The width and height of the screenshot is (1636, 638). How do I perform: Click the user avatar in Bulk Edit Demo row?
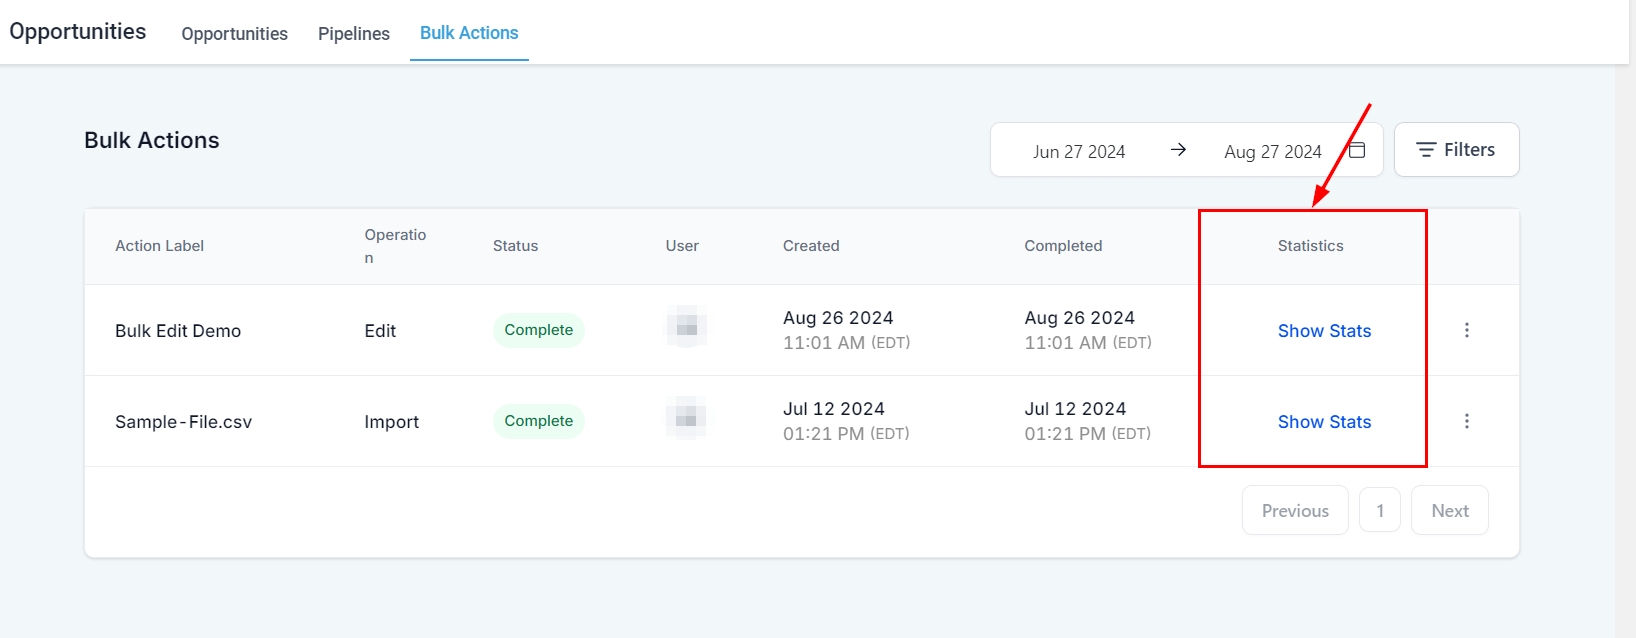tap(686, 327)
